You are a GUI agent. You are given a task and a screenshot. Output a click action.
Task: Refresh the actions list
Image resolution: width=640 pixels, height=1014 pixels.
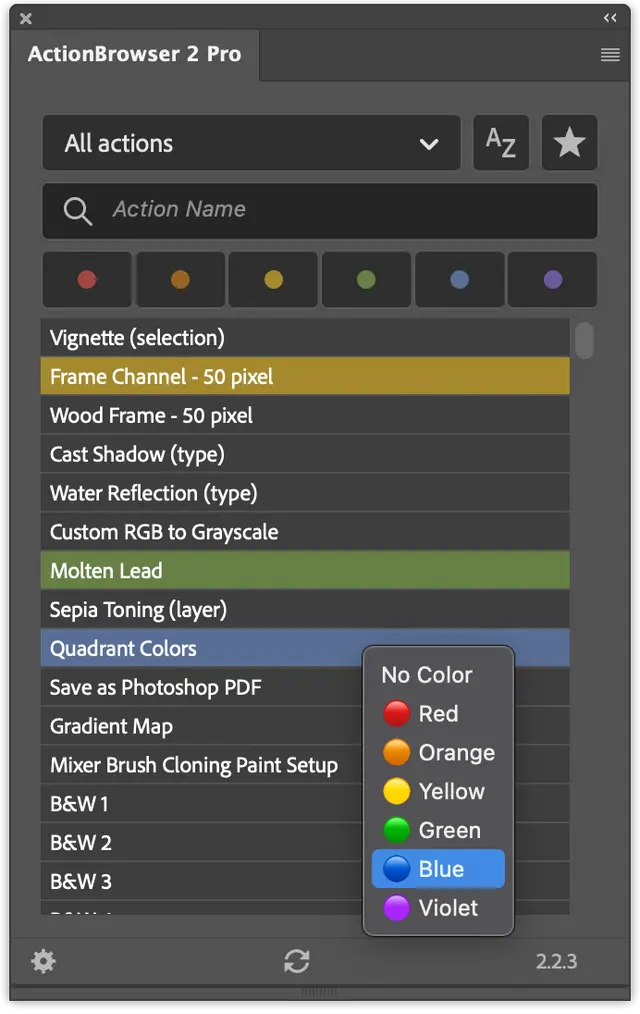[297, 961]
